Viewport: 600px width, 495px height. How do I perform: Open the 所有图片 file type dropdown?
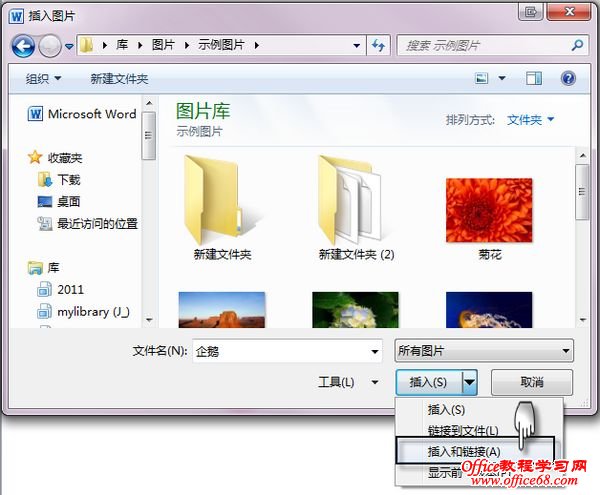(x=484, y=350)
